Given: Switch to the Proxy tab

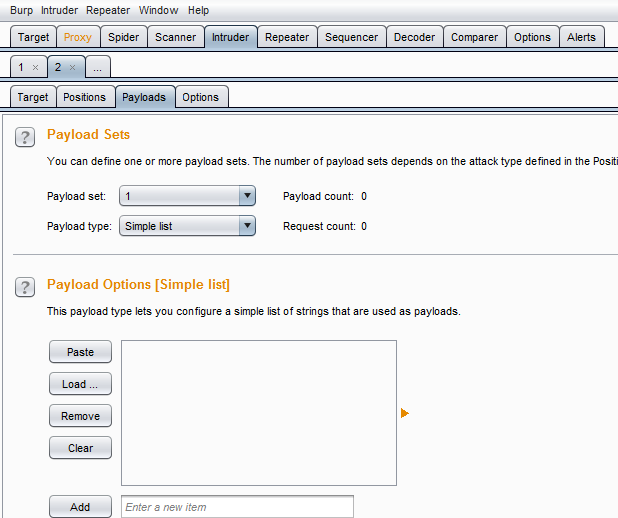Looking at the screenshot, I should (x=77, y=37).
